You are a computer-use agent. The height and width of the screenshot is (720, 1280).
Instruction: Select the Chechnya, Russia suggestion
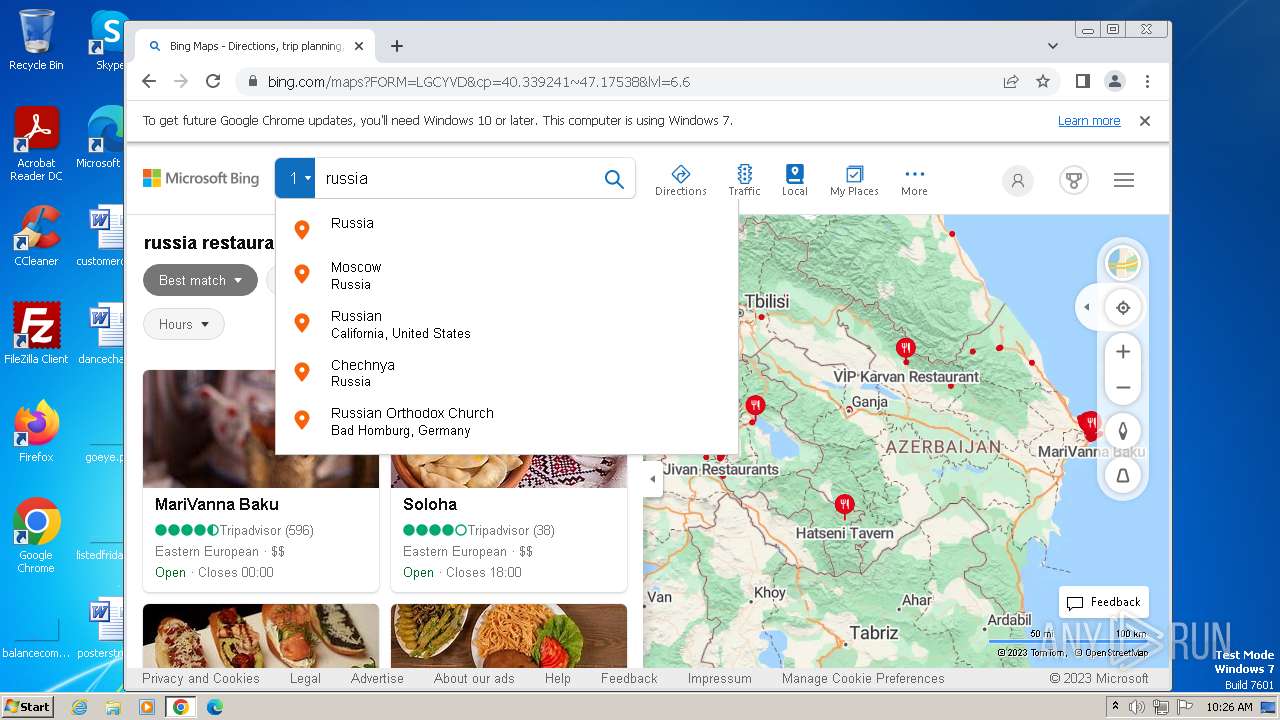507,373
